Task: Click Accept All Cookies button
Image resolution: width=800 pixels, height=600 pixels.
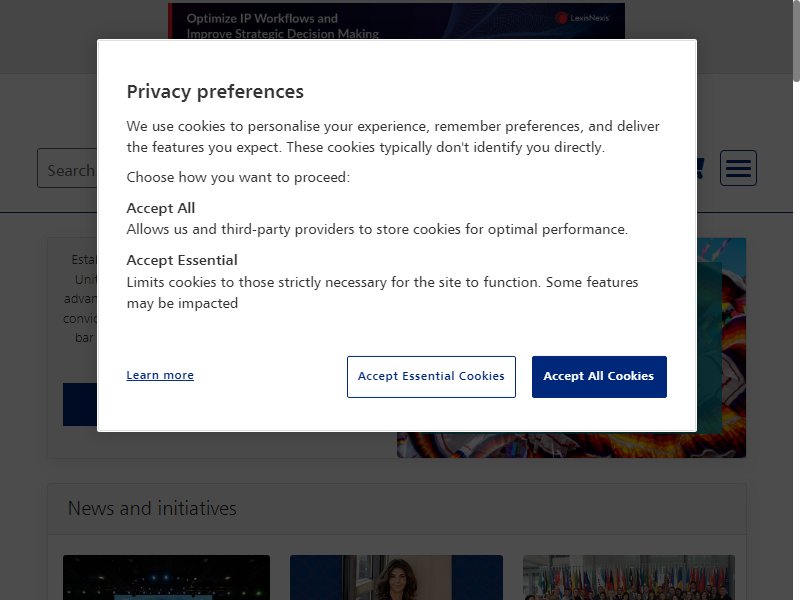Action: (x=599, y=377)
